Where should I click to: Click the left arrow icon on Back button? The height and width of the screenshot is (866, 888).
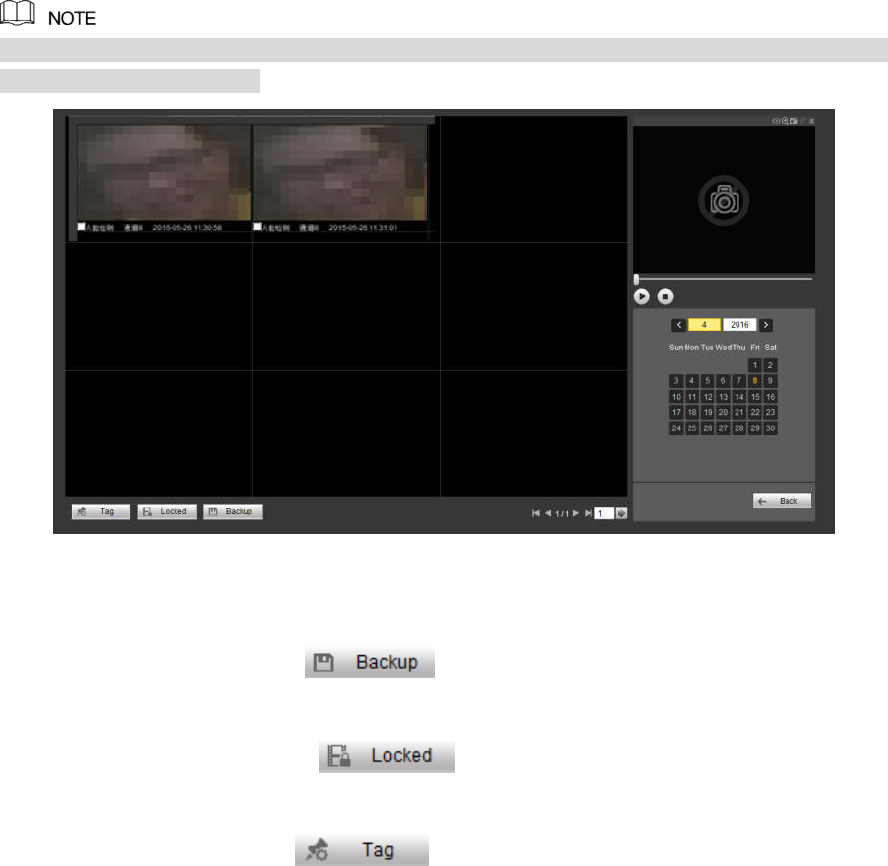[762, 501]
